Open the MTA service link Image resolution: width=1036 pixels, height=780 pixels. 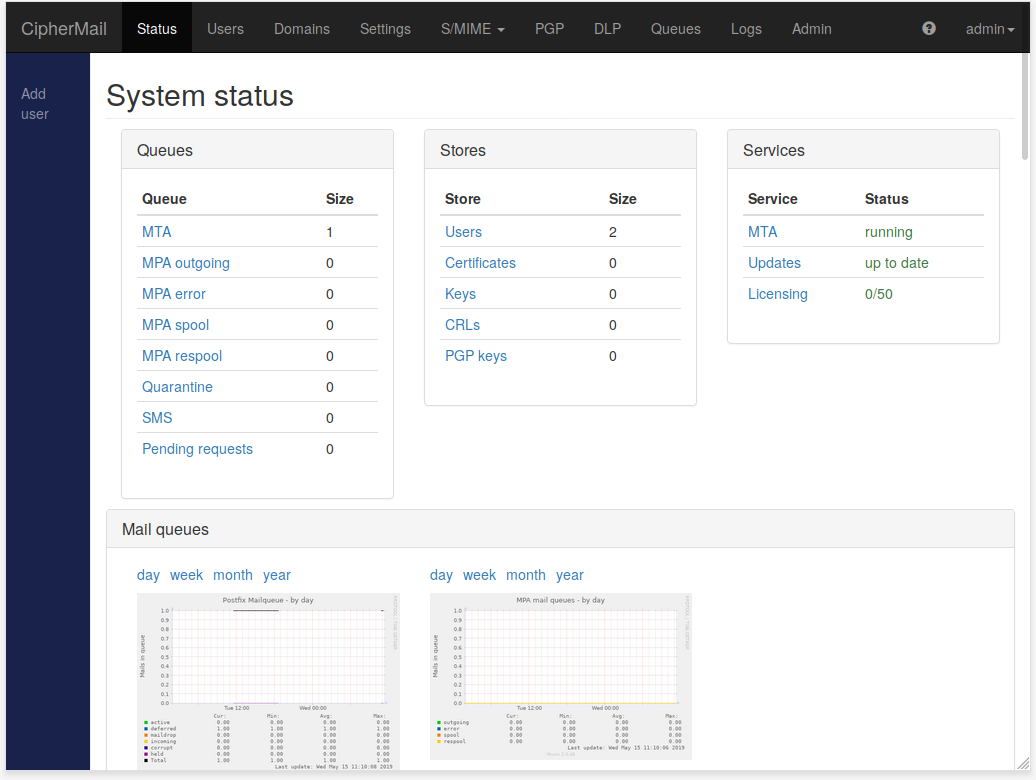click(762, 232)
